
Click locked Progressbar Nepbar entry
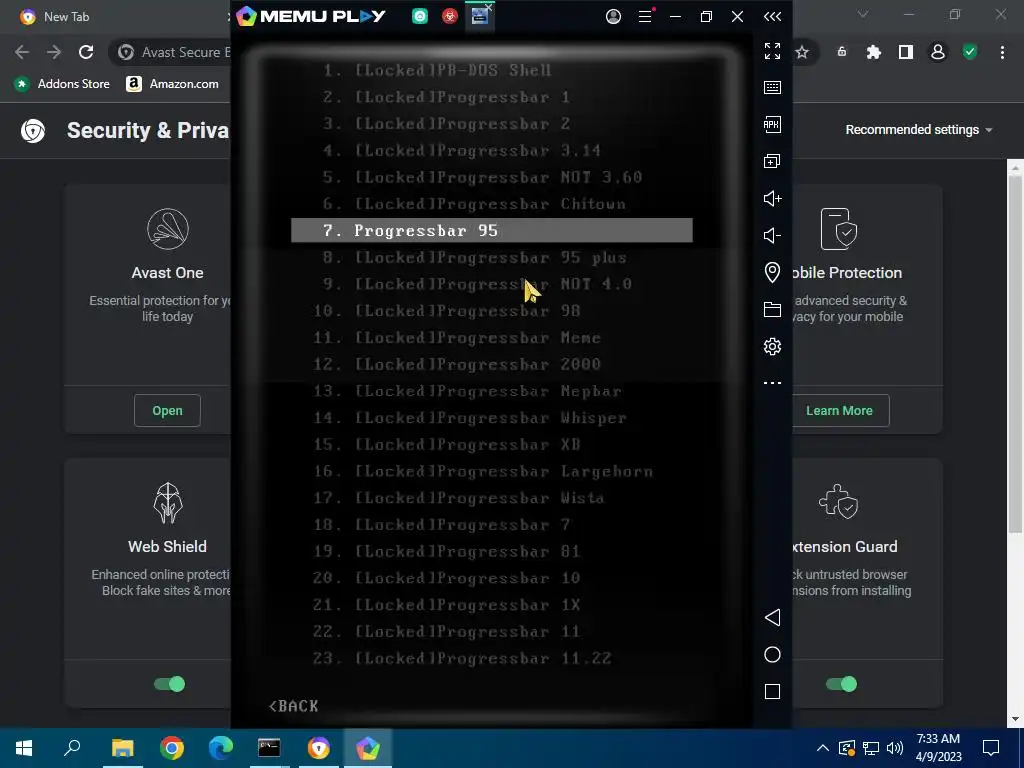point(467,391)
